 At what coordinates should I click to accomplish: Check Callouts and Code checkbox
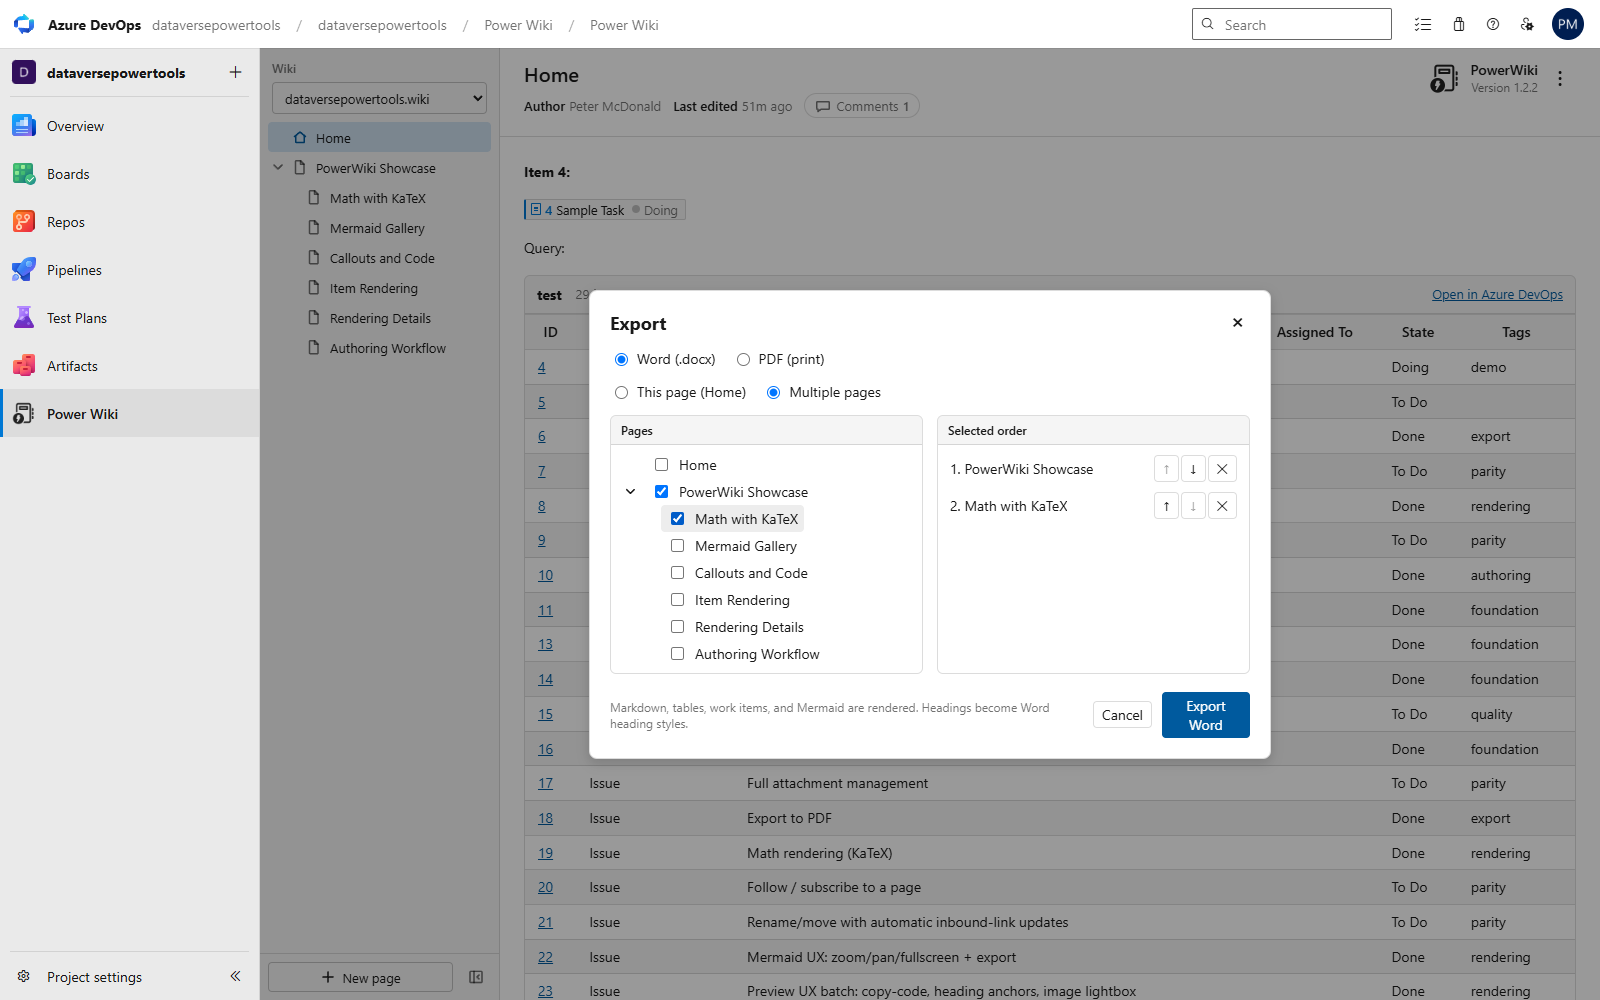pyautogui.click(x=677, y=572)
